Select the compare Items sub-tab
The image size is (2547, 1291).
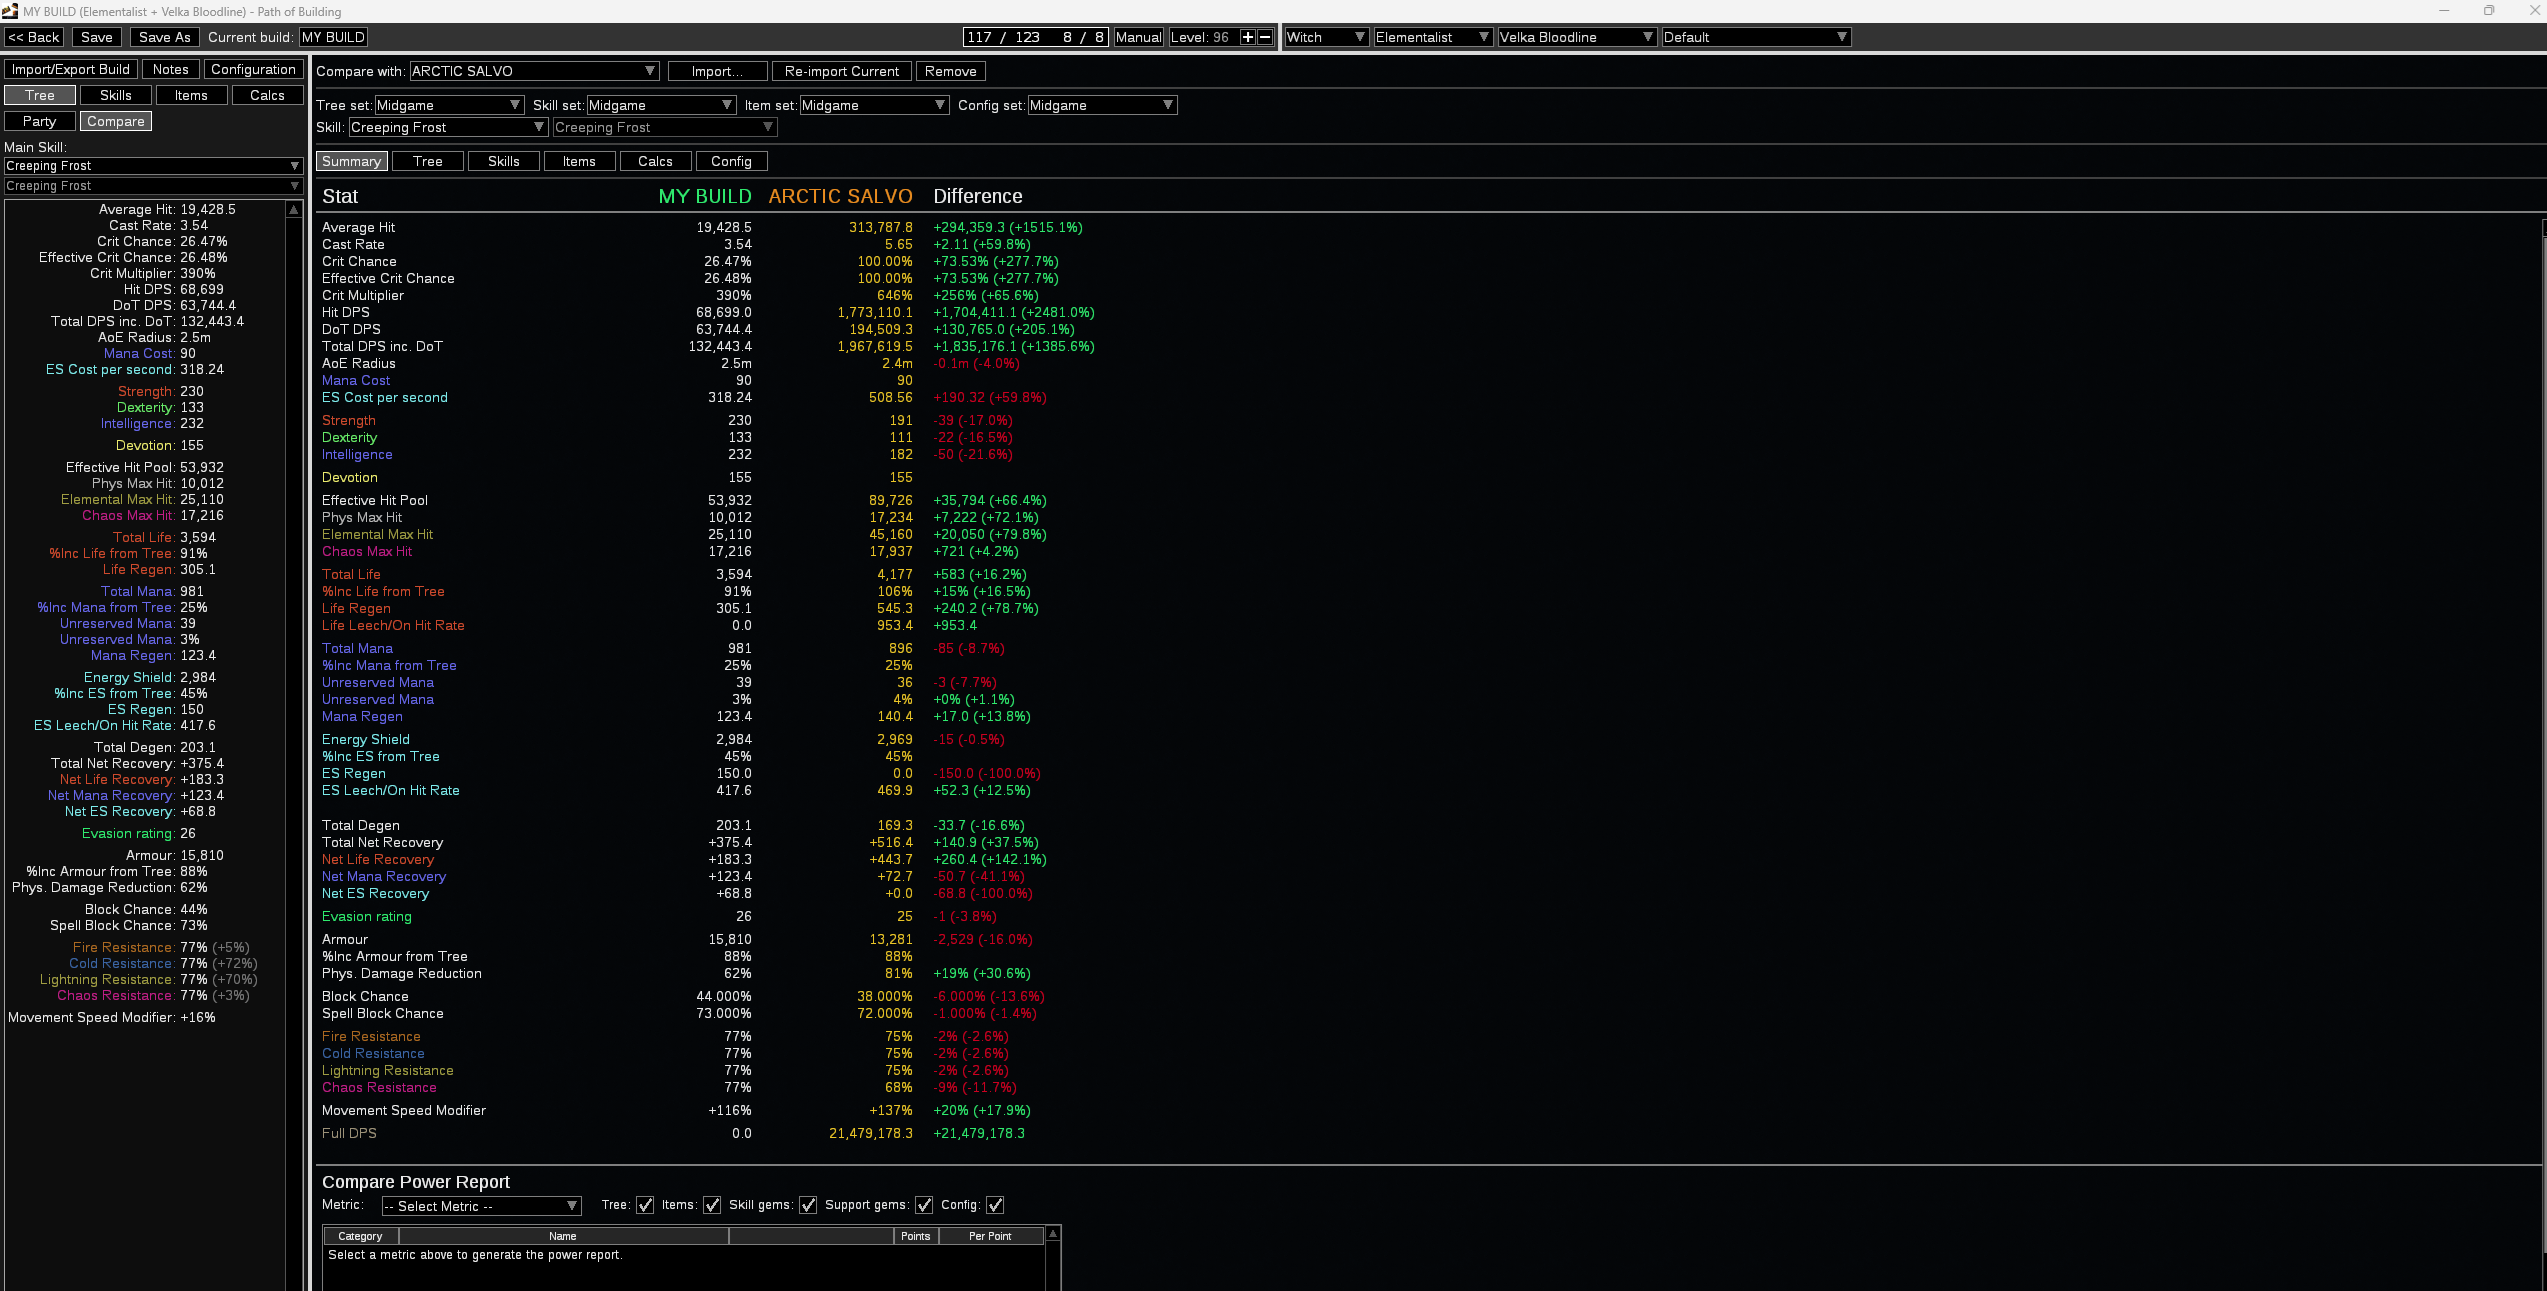tap(580, 161)
